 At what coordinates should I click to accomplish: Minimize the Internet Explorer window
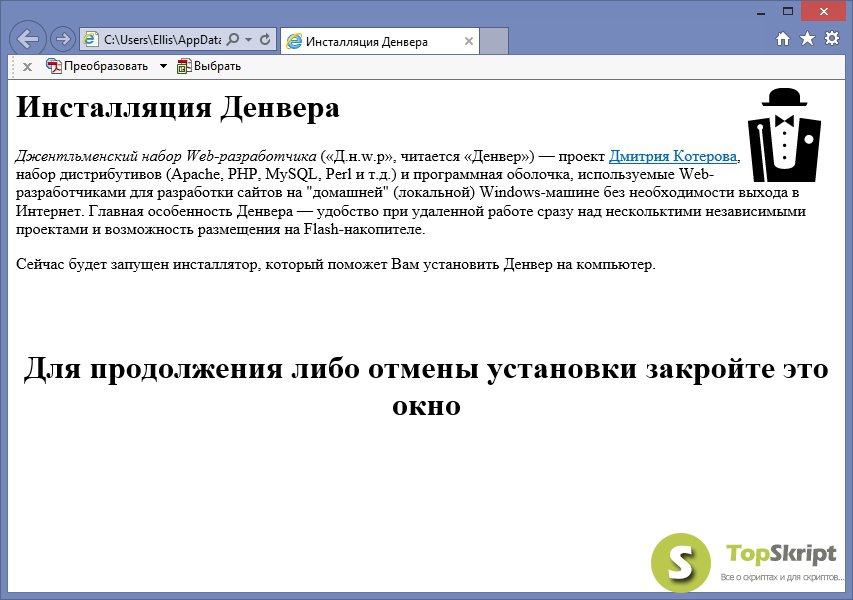click(761, 12)
